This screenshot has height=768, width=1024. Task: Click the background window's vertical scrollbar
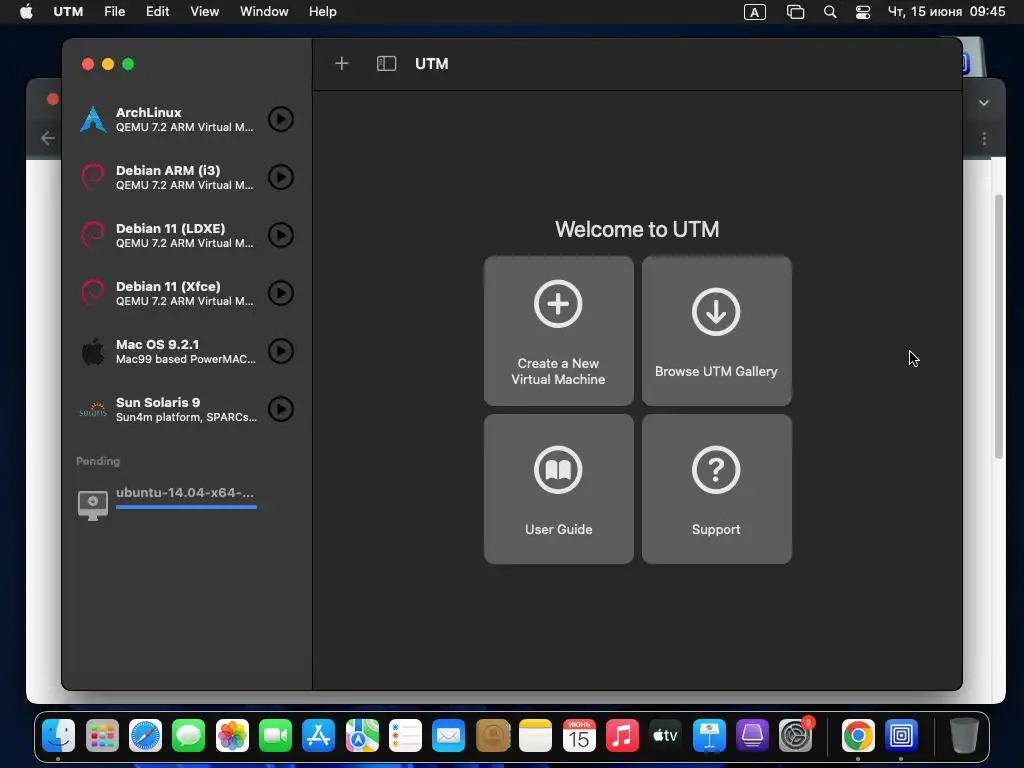pos(999,327)
